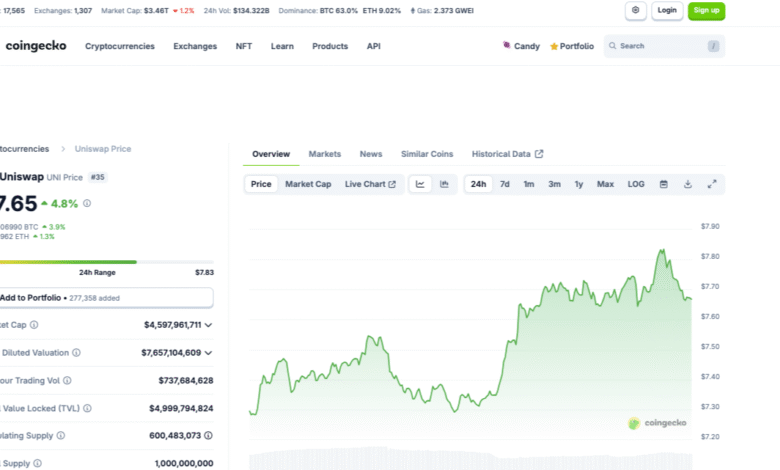The height and width of the screenshot is (470, 780).
Task: Toggle LOG scale on chart
Action: point(636,184)
